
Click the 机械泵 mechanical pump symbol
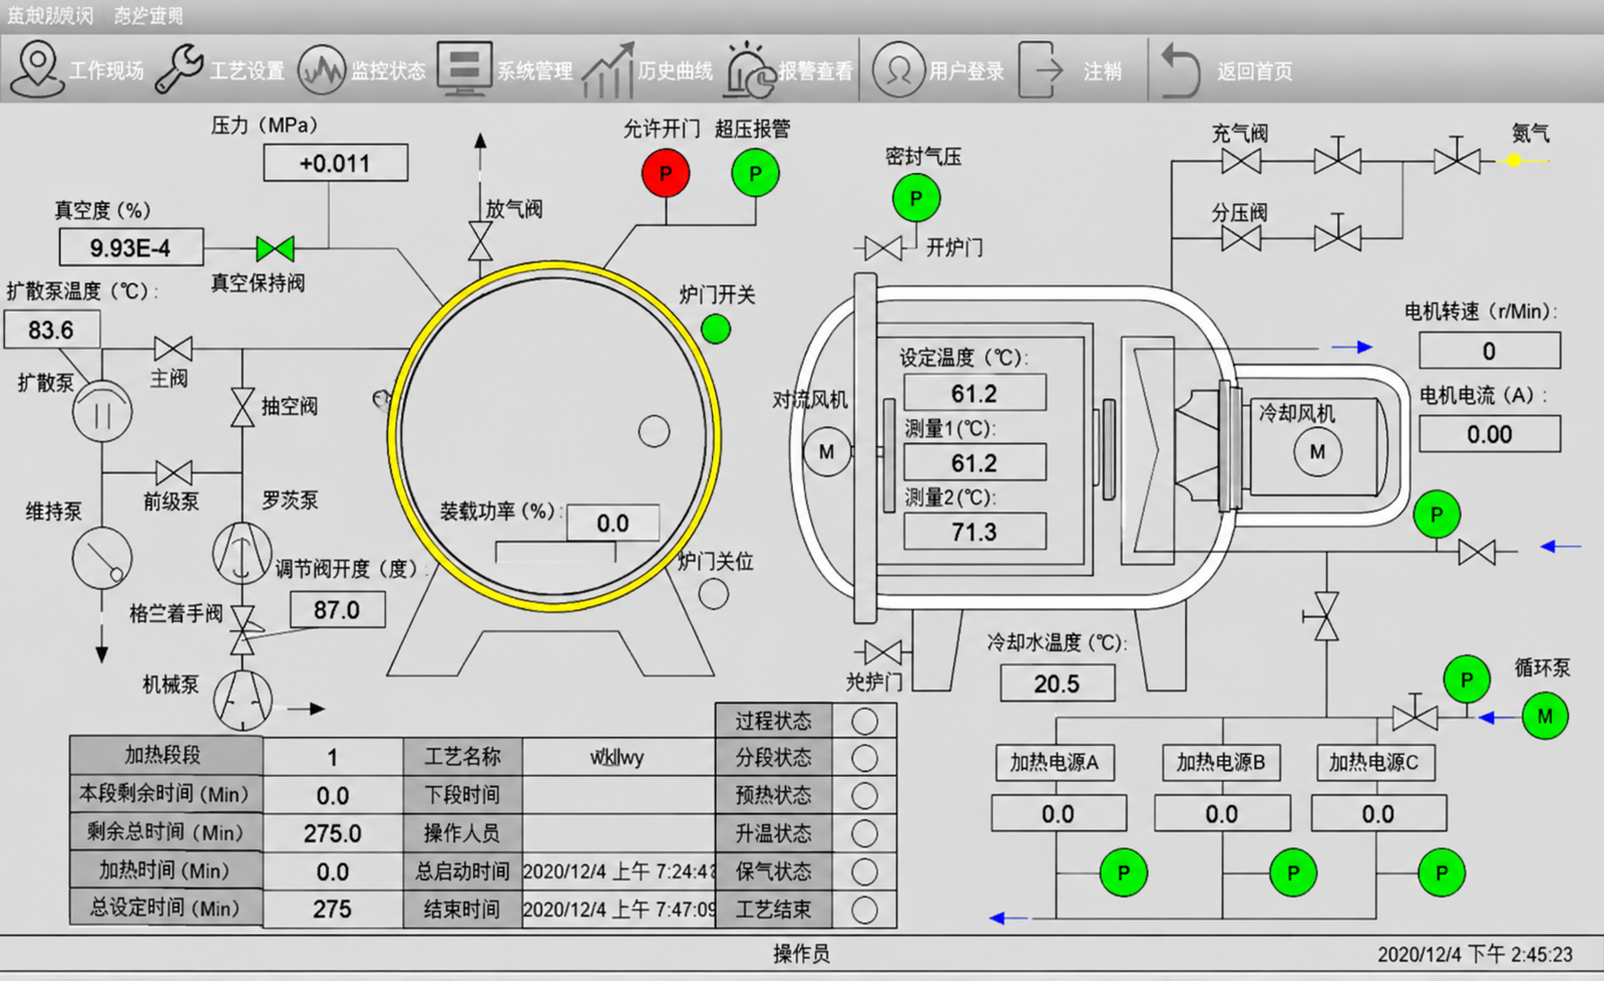(242, 699)
